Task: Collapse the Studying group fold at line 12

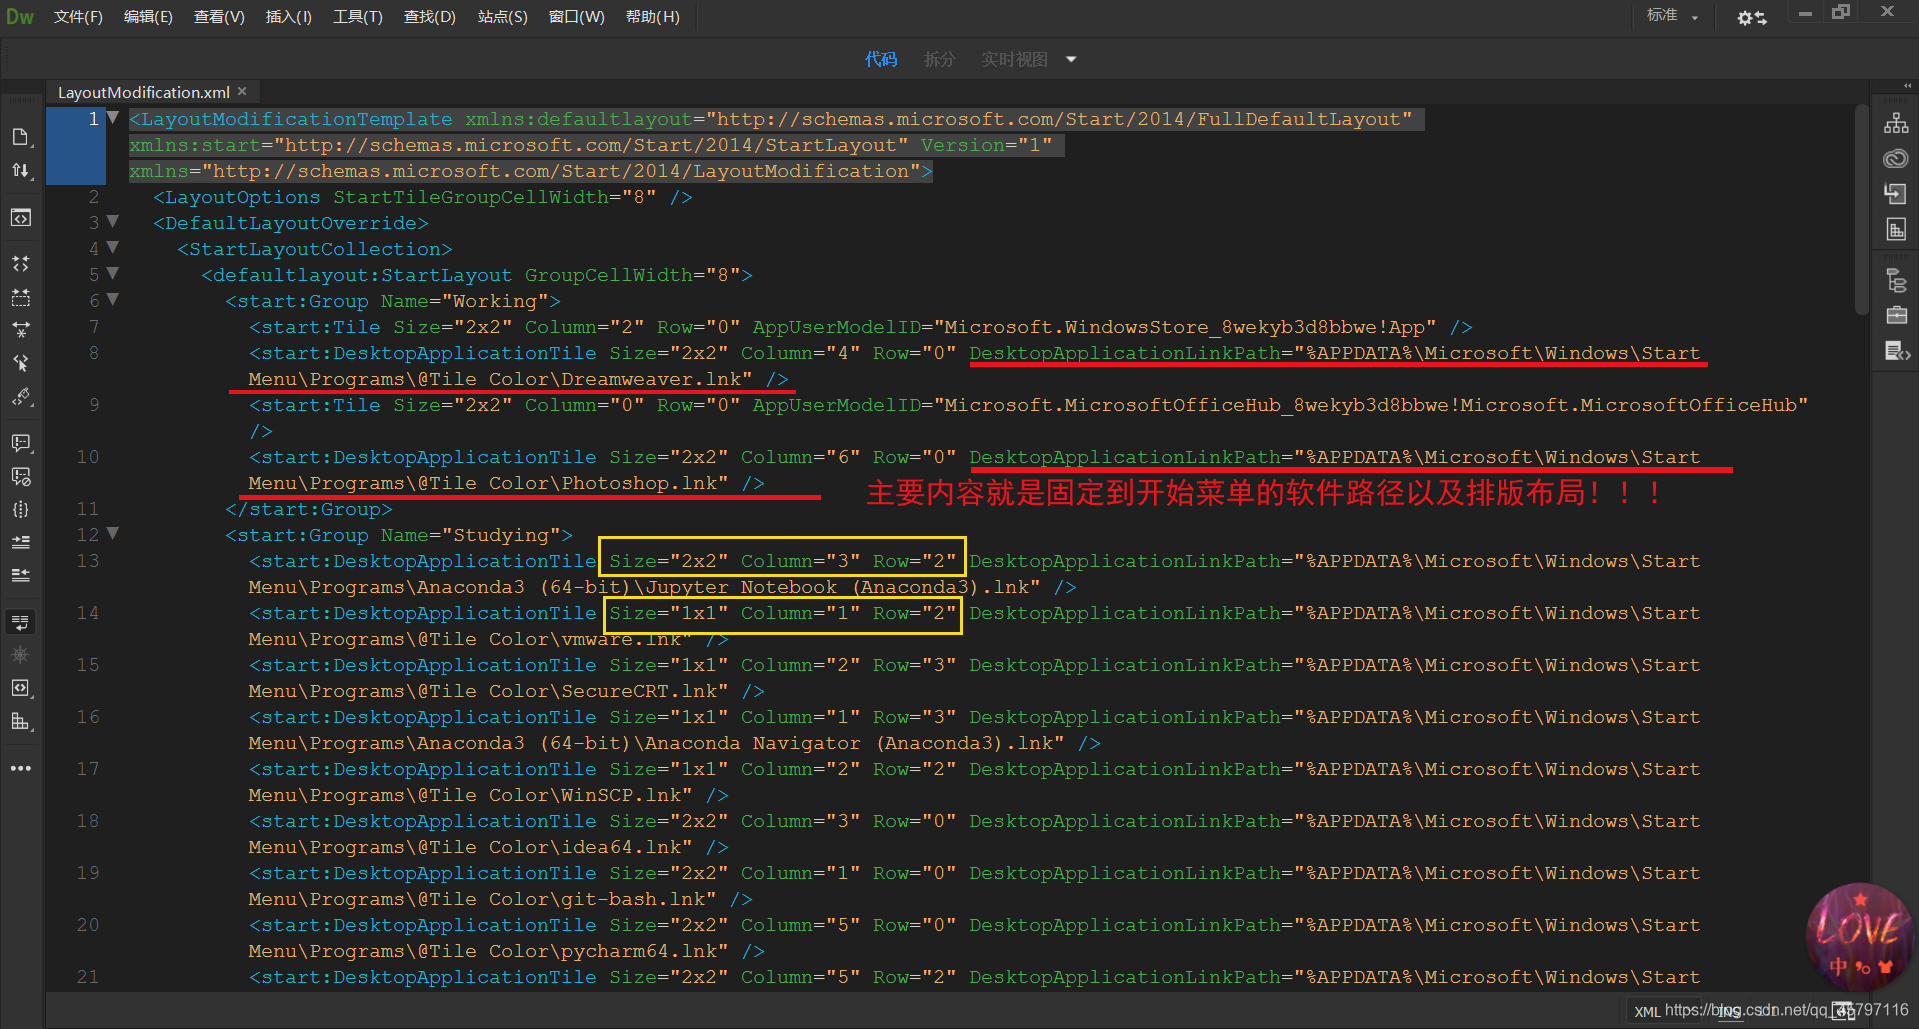Action: coord(113,534)
